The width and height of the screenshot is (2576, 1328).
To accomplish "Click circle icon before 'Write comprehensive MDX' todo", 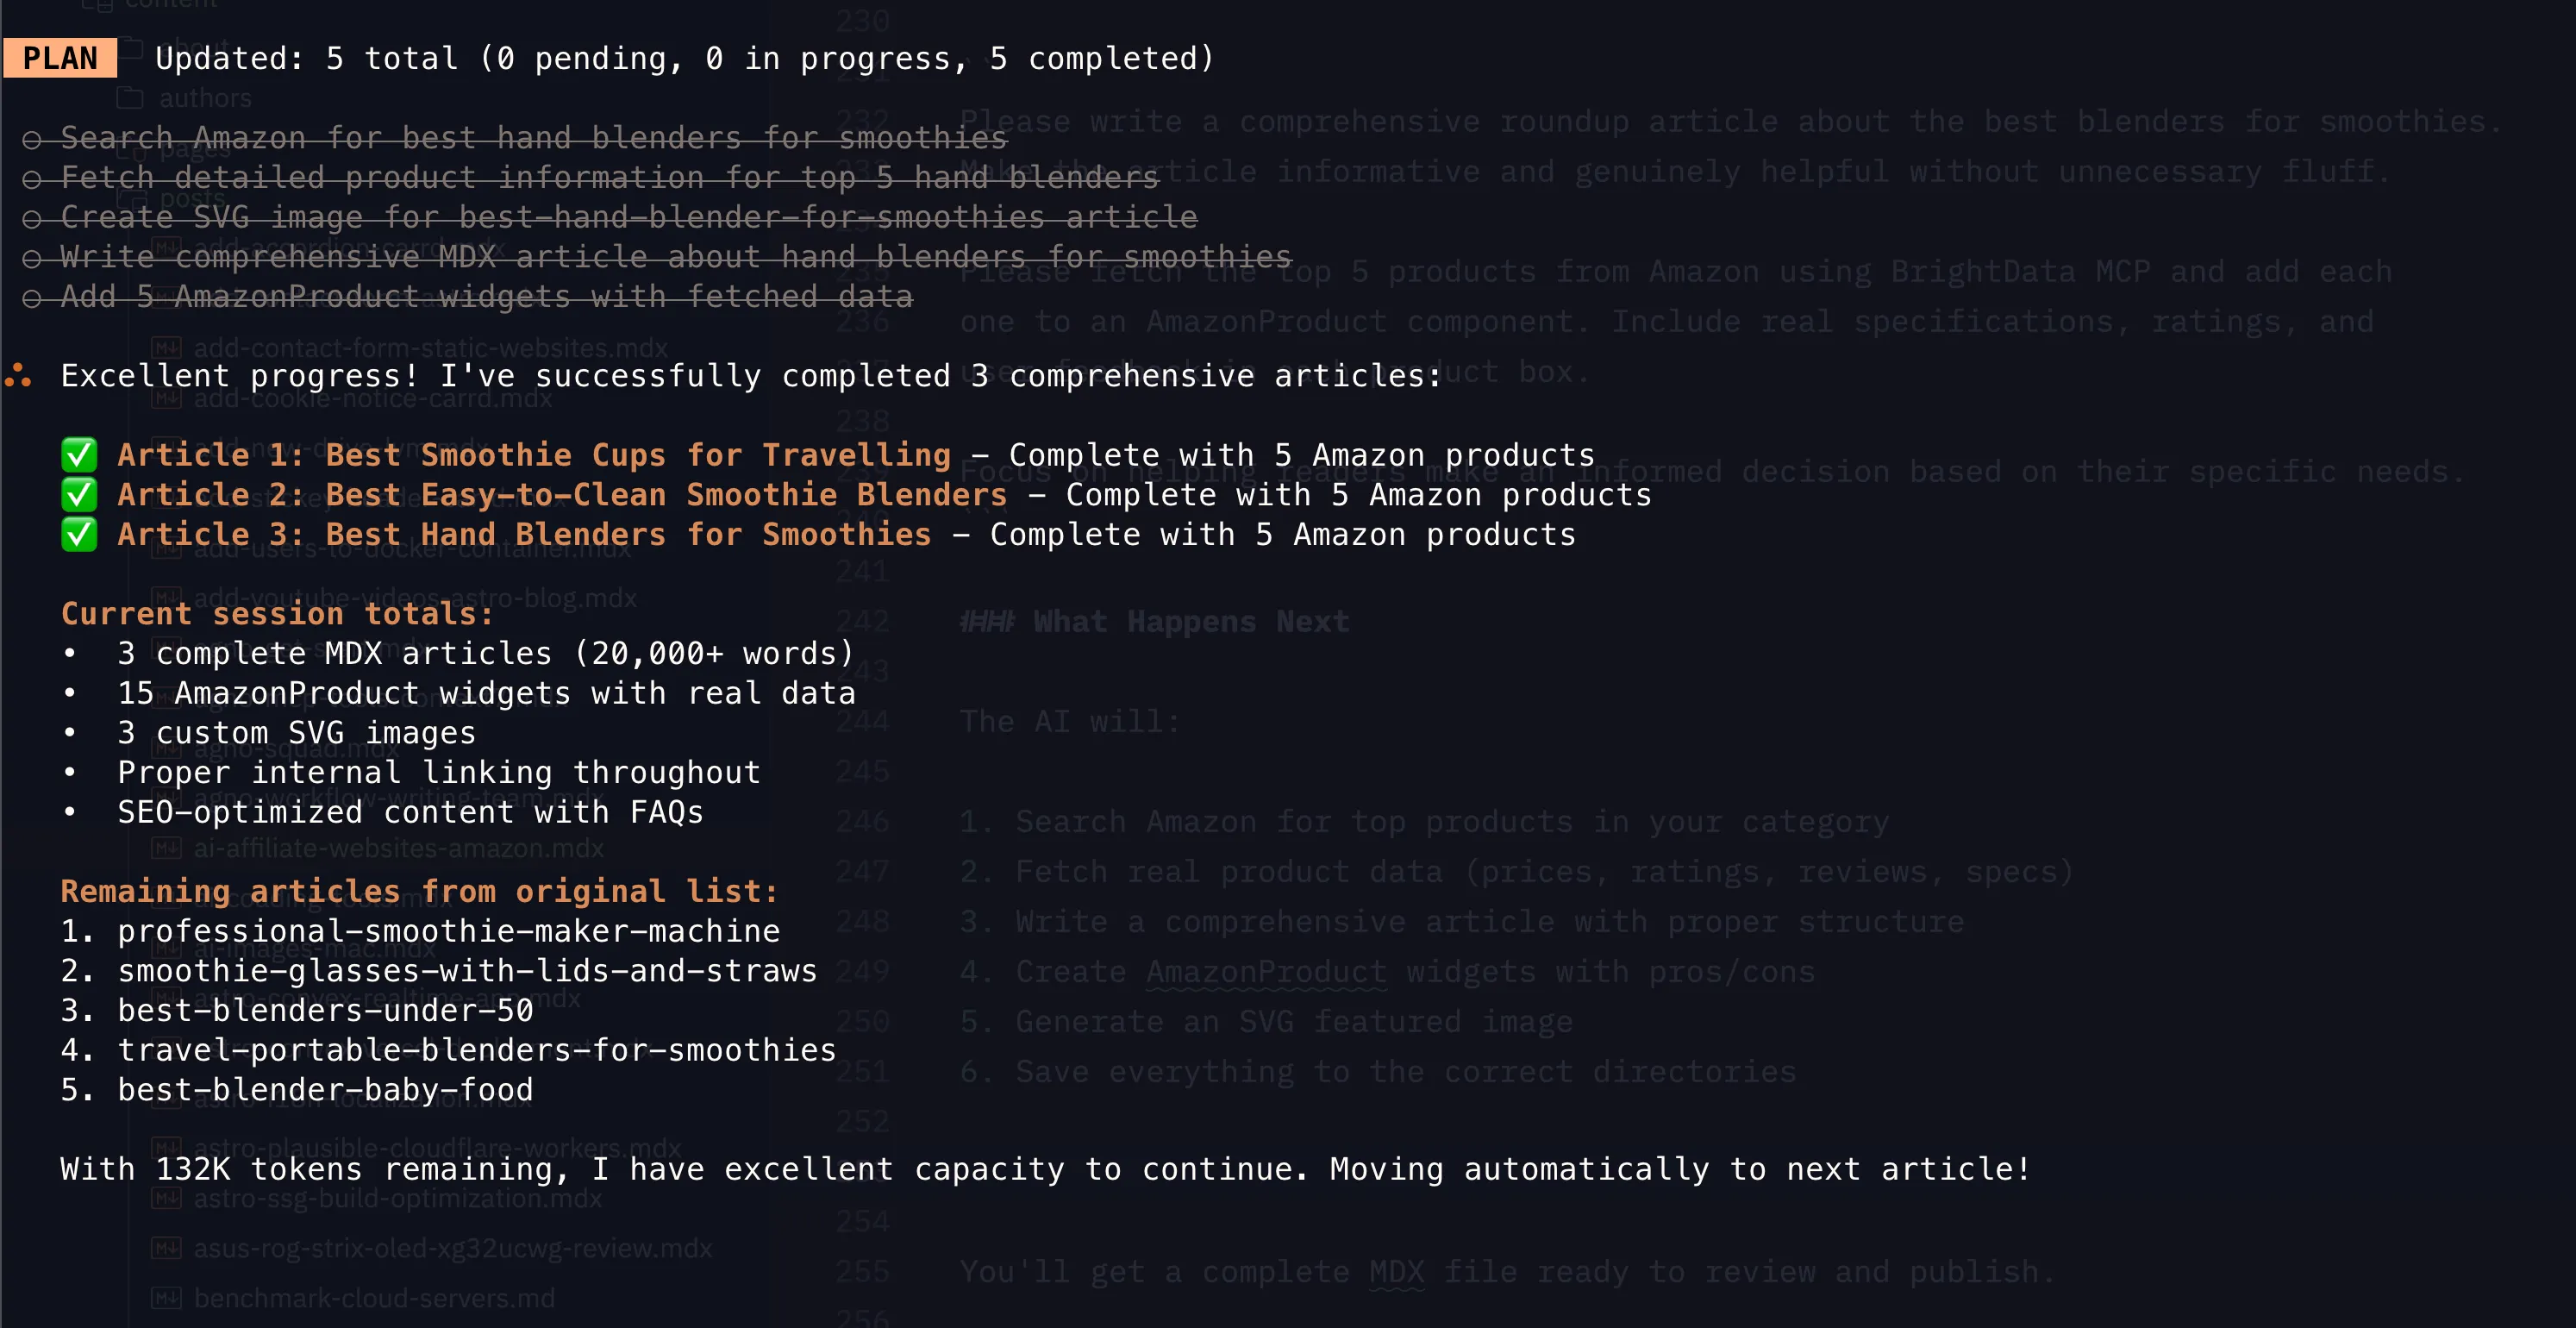I will (32, 258).
